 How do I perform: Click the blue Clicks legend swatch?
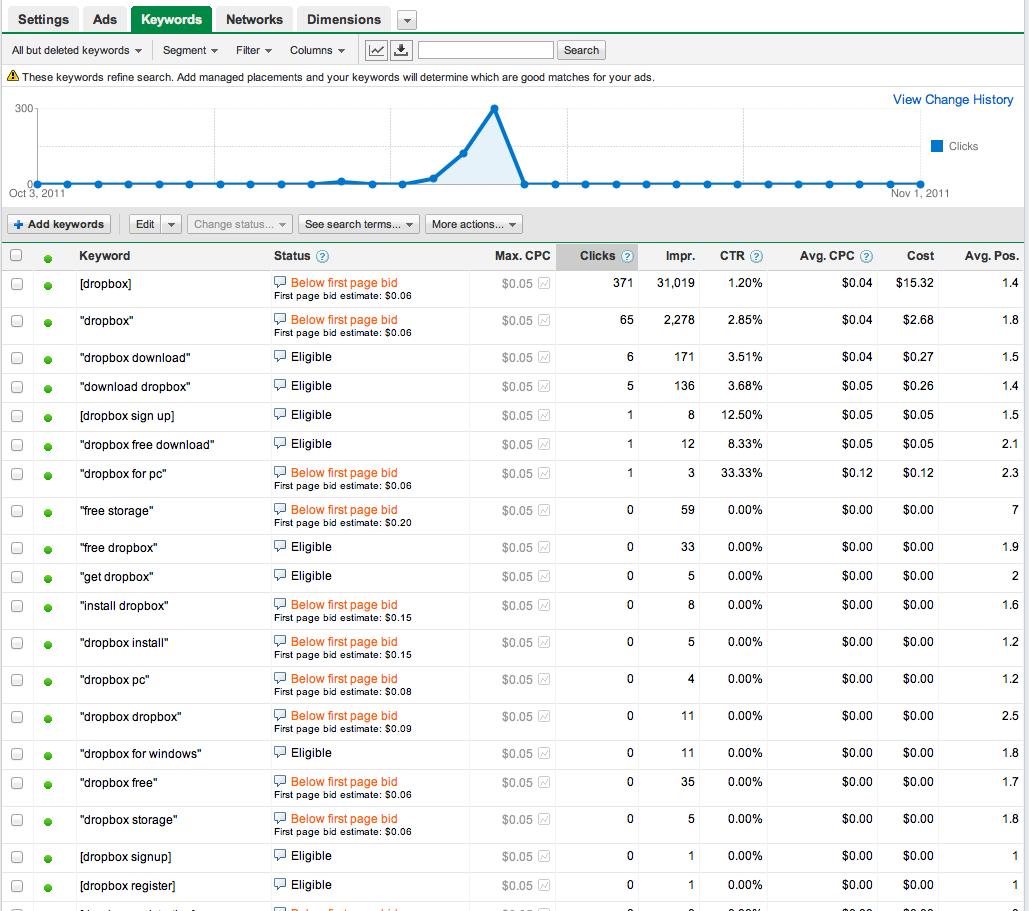tap(937, 146)
